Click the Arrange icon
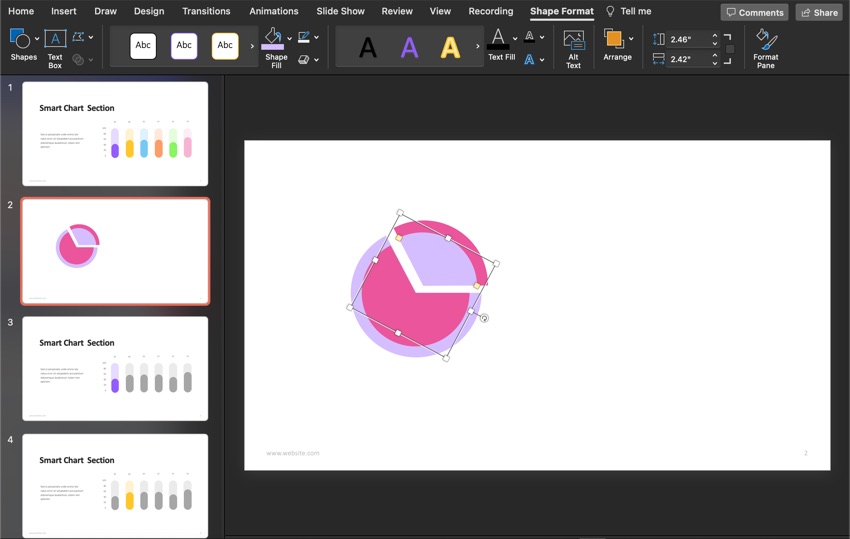Viewport: 850px width, 539px height. tap(614, 39)
